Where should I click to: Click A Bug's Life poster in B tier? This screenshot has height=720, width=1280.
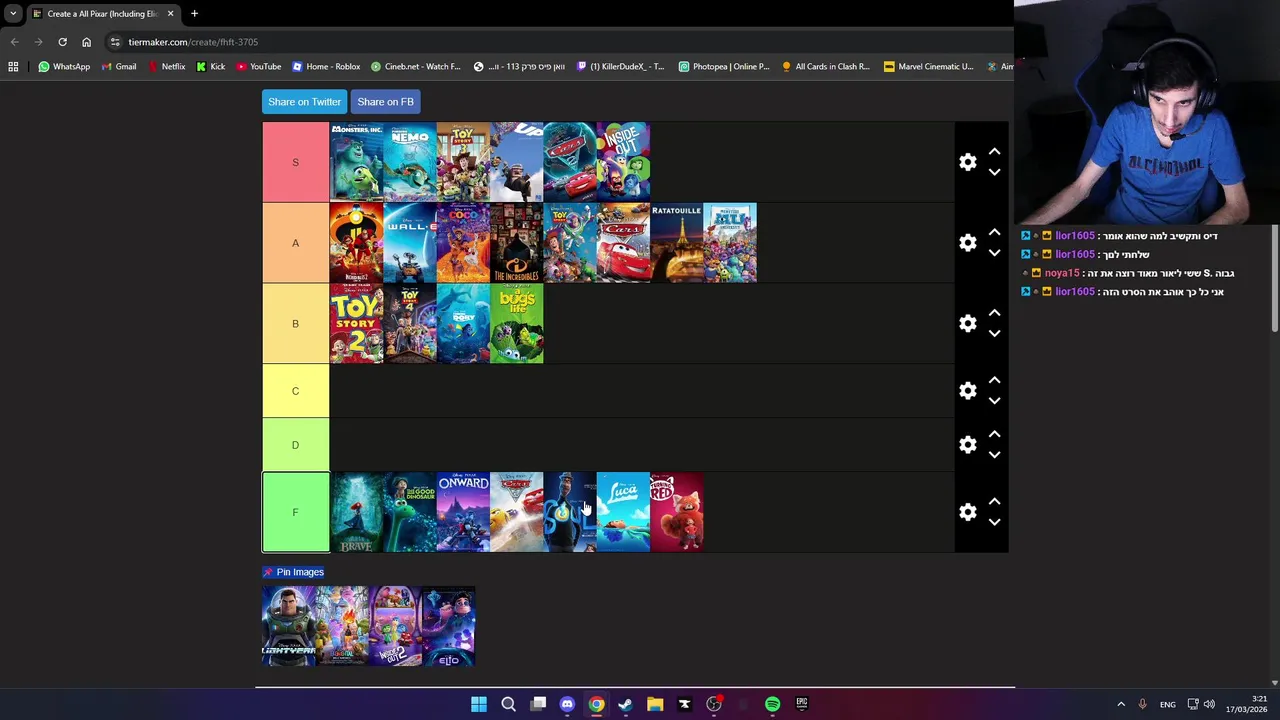pos(516,323)
